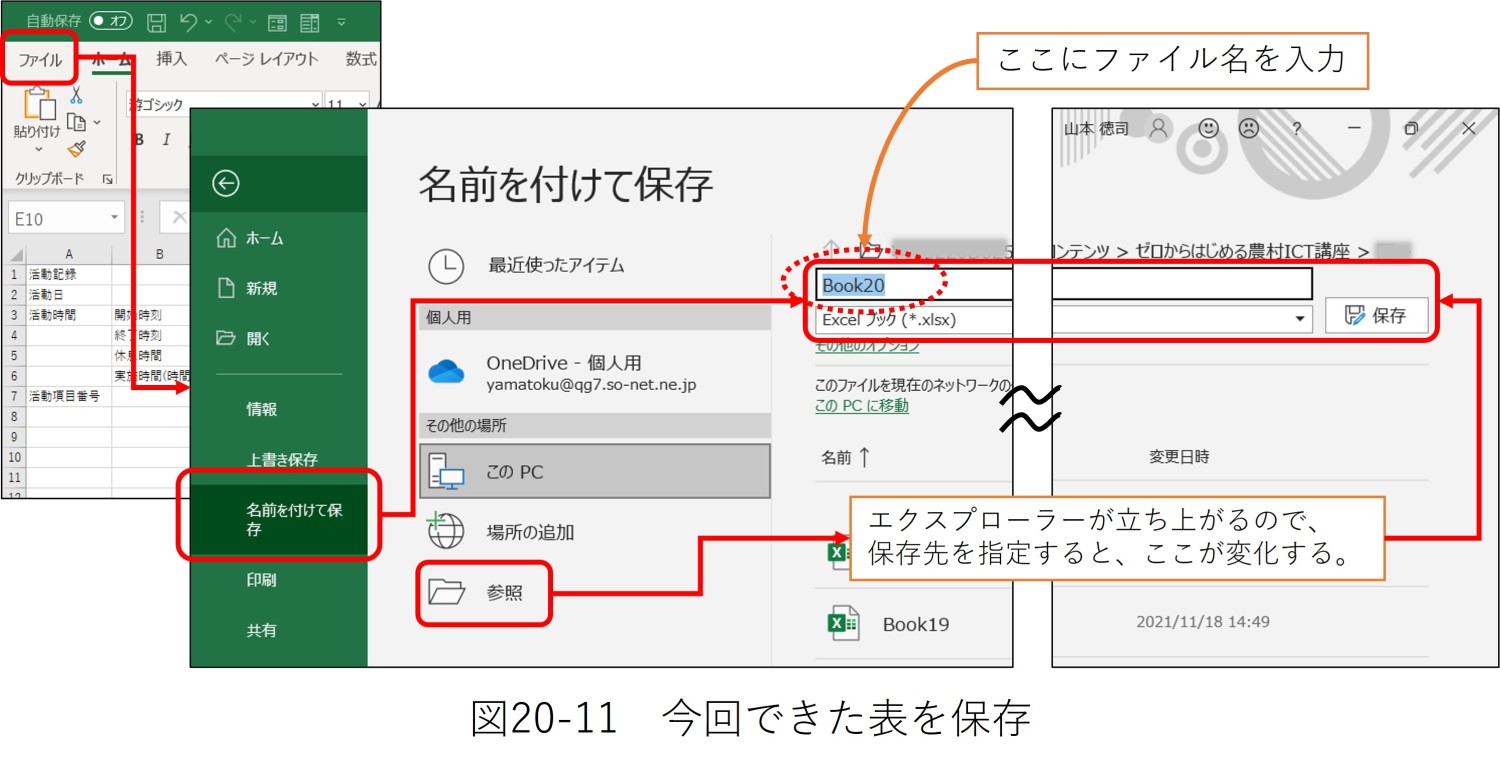This screenshot has height=770, width=1500.
Task: Open the copy options dropdown arrow
Action: tap(97, 123)
